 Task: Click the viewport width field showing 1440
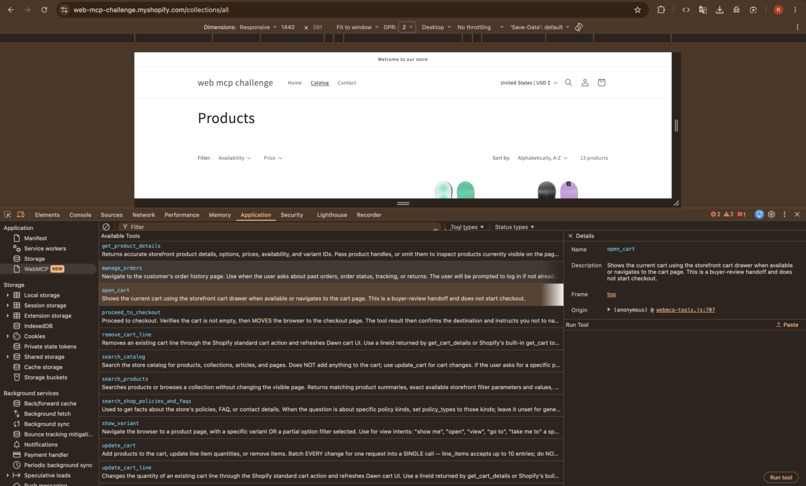pyautogui.click(x=288, y=27)
